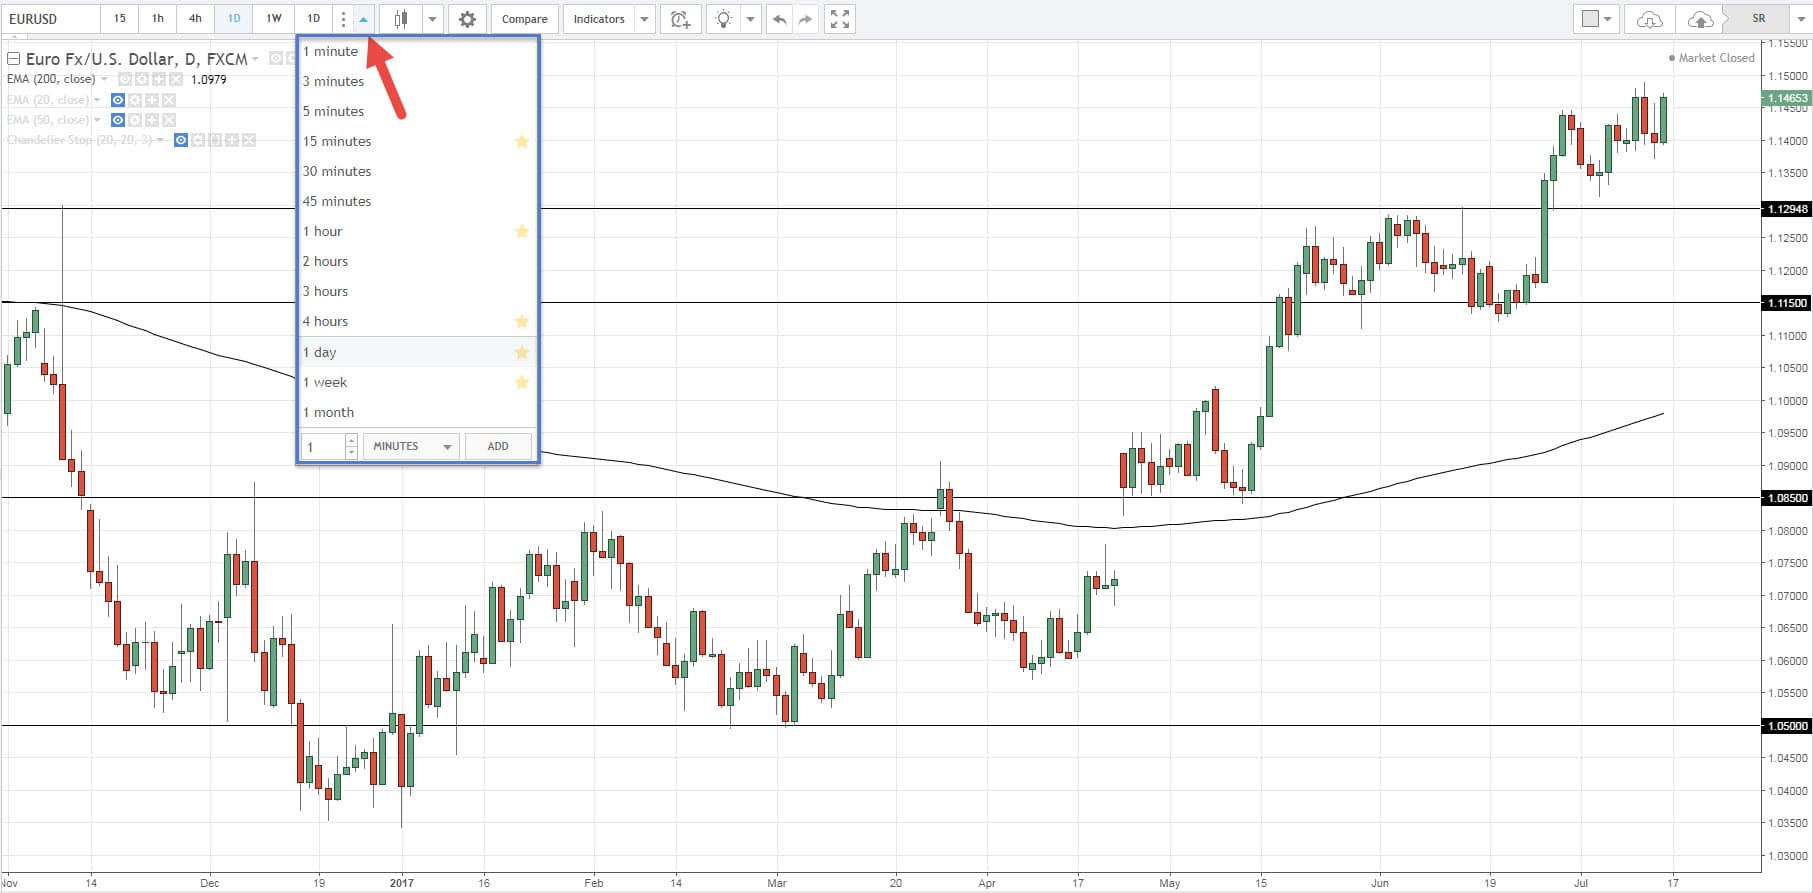Unfavorite the 15 minutes interval star
1813x893 pixels.
(x=521, y=141)
